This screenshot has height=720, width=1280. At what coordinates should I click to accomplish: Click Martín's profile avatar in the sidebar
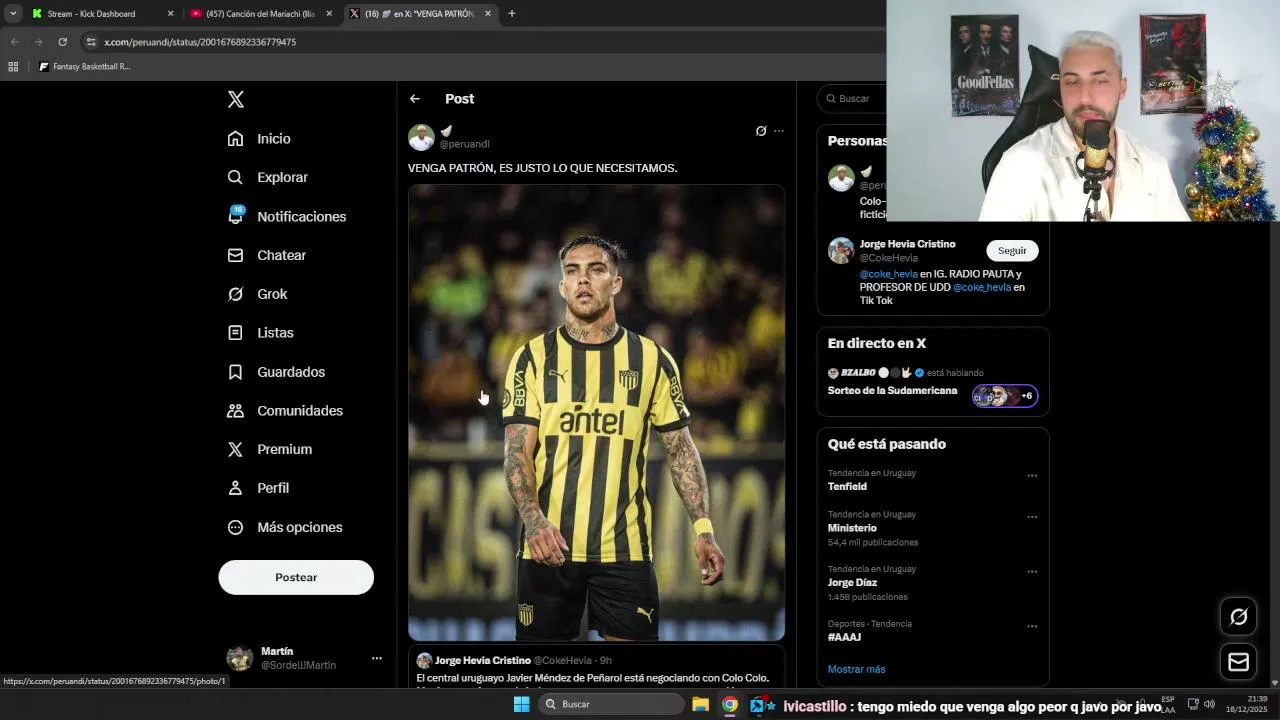pyautogui.click(x=240, y=658)
